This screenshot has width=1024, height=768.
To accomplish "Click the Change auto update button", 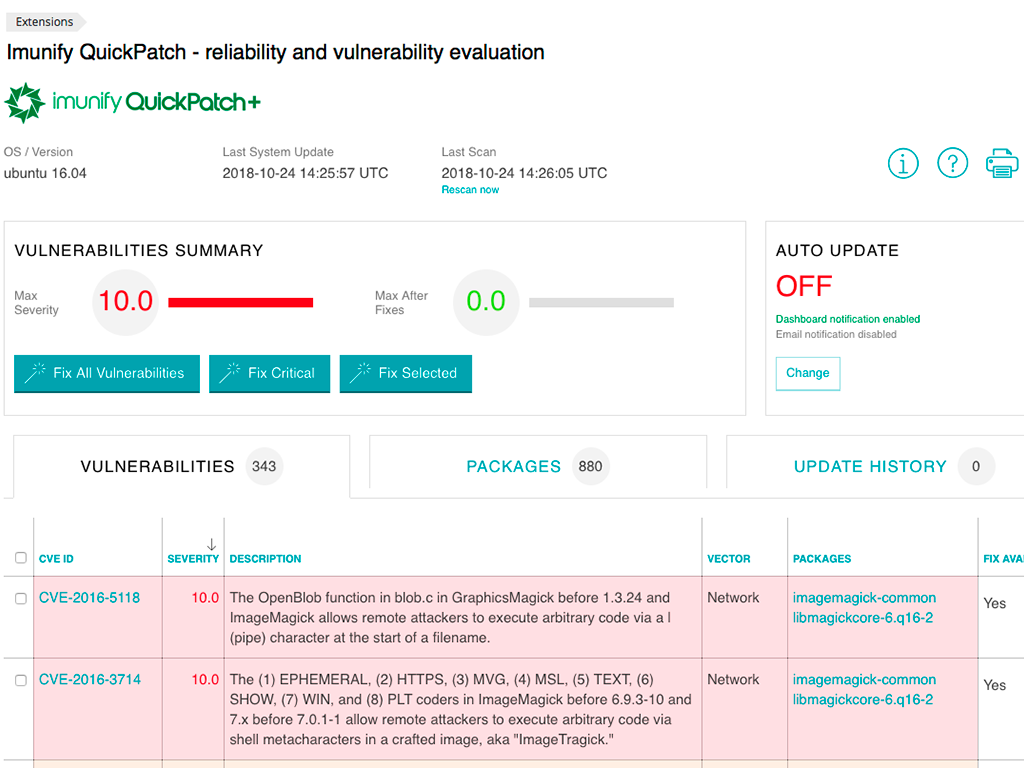I will tap(808, 374).
